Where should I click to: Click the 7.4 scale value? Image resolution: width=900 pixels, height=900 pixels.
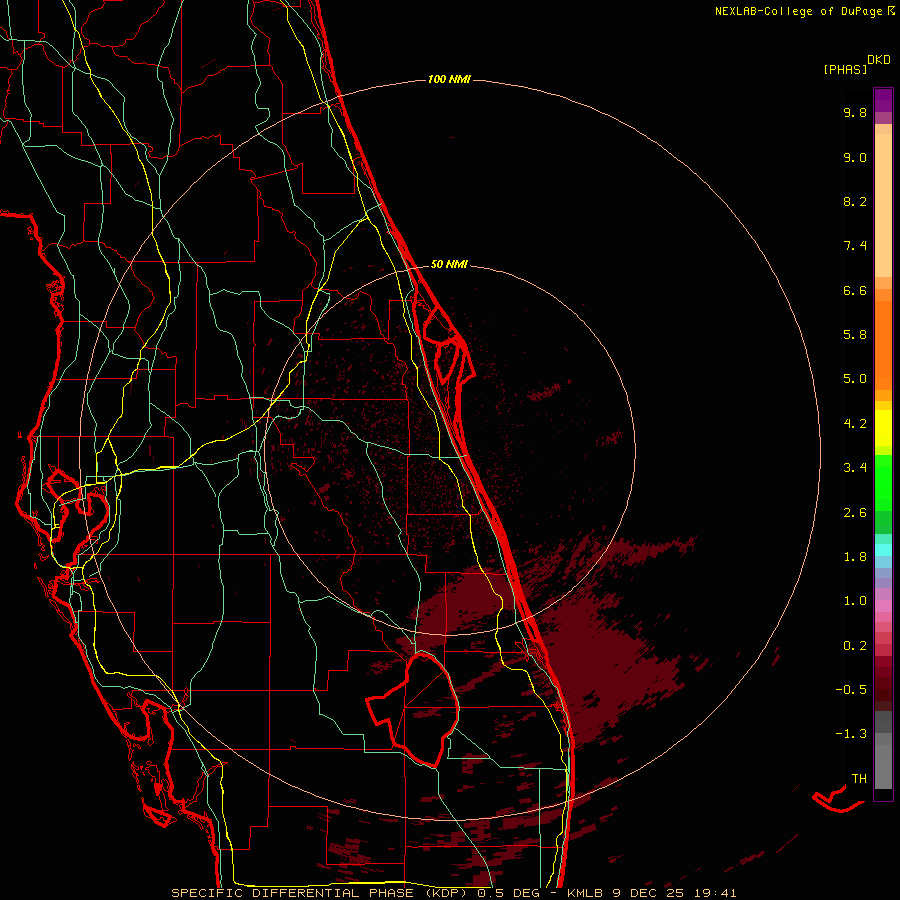coord(855,246)
